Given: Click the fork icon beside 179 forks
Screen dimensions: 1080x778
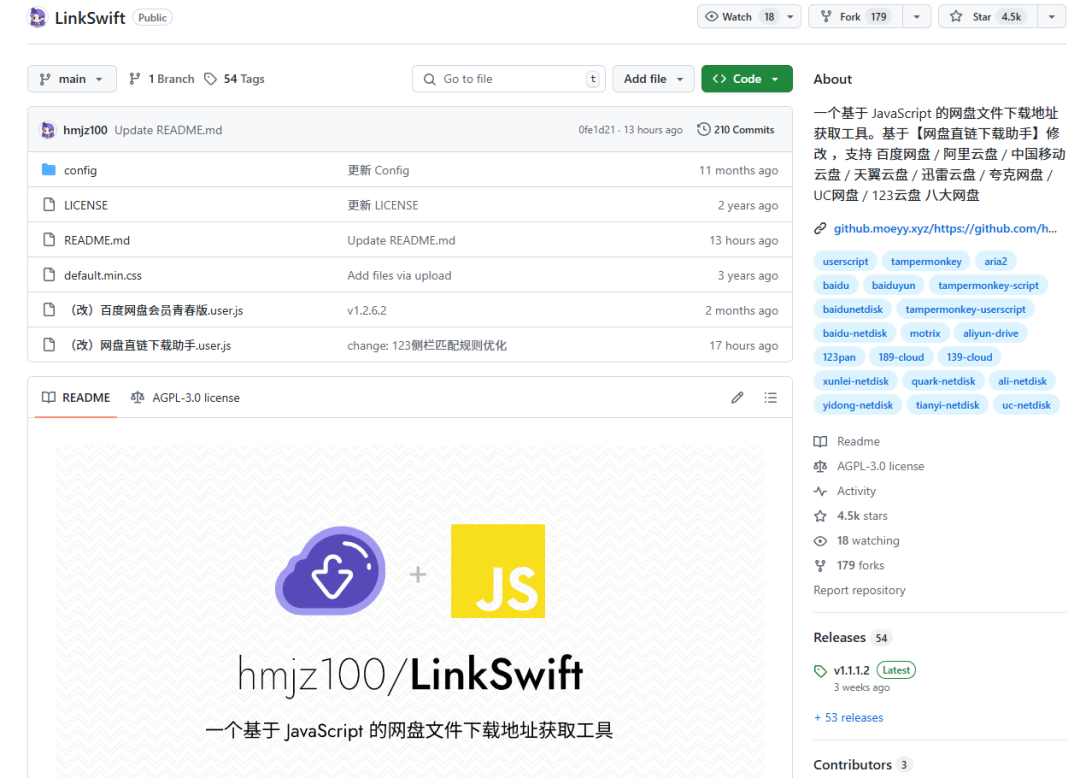Looking at the screenshot, I should pos(820,565).
